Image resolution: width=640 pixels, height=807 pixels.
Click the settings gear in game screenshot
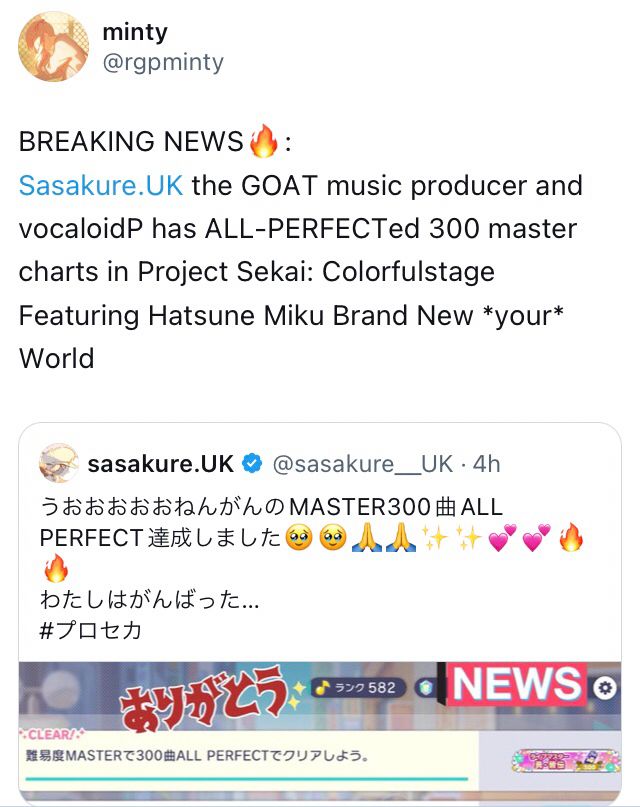[x=605, y=688]
